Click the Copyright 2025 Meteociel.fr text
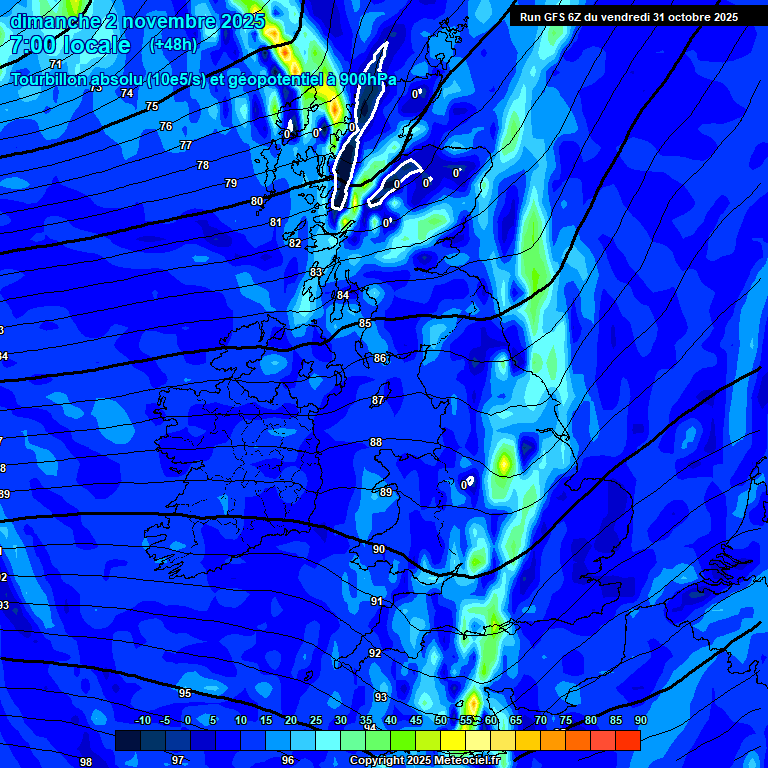 (x=424, y=760)
